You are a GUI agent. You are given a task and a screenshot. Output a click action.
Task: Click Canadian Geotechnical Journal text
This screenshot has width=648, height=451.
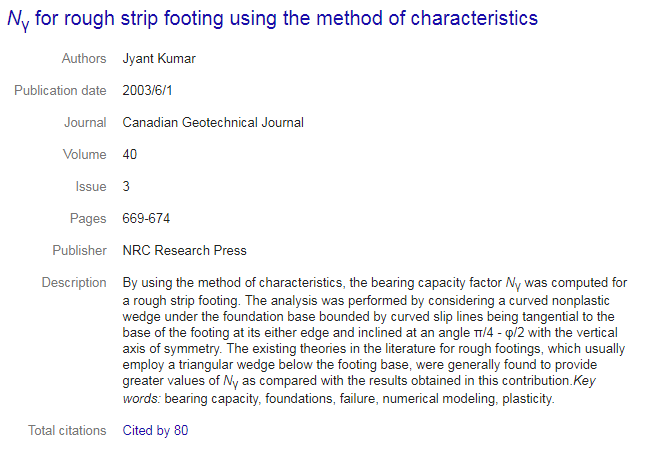pos(213,122)
